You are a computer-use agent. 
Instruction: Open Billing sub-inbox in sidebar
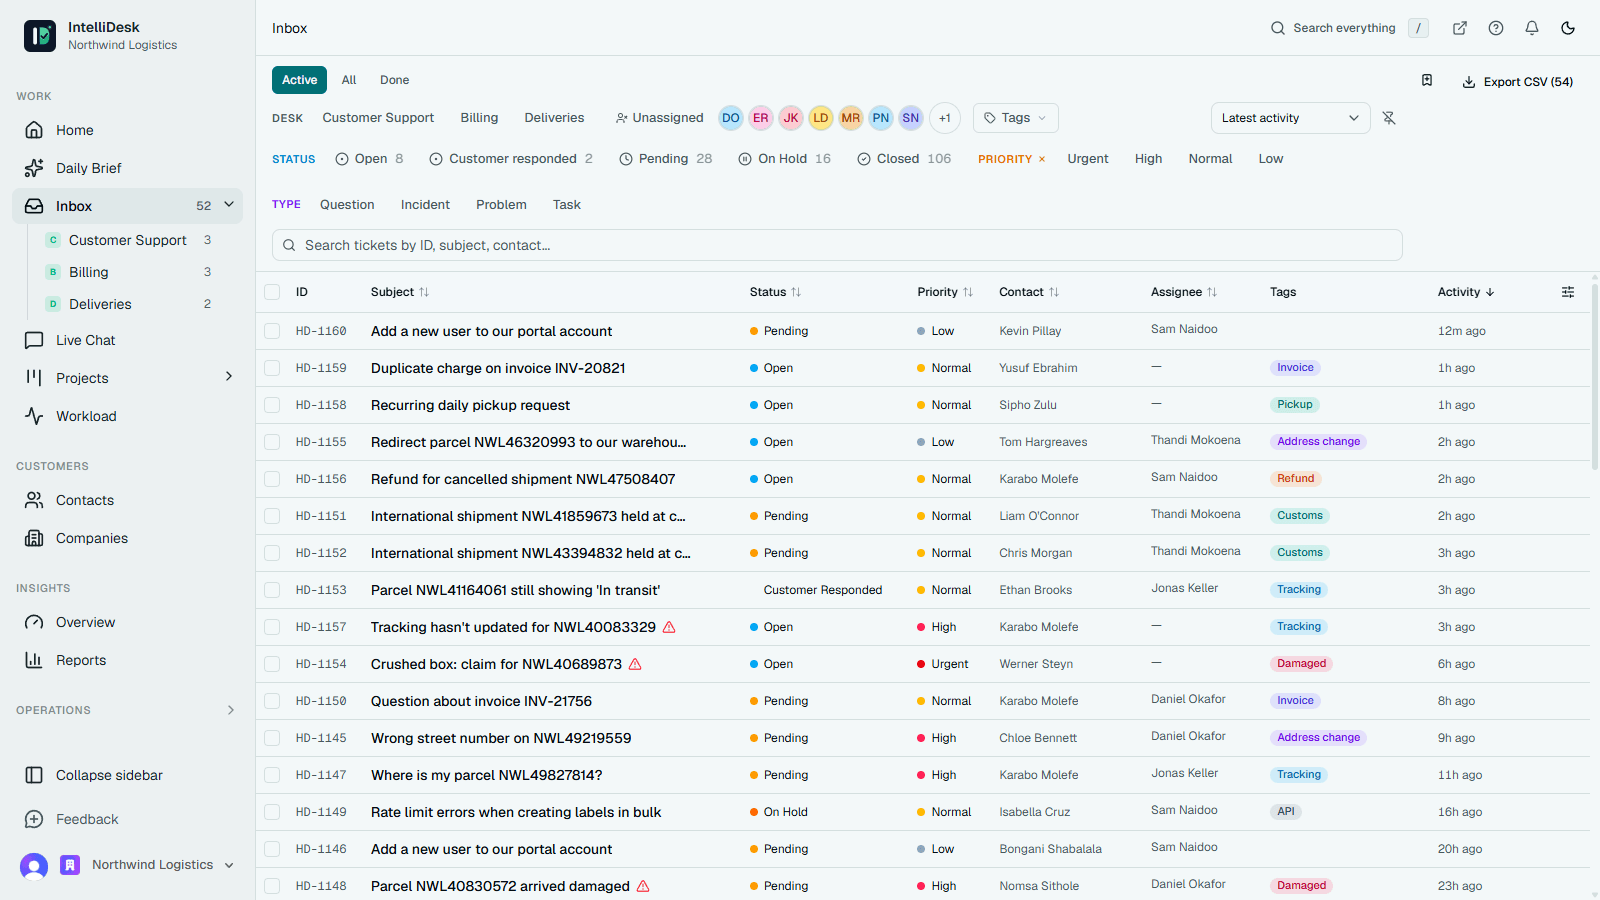[130, 272]
